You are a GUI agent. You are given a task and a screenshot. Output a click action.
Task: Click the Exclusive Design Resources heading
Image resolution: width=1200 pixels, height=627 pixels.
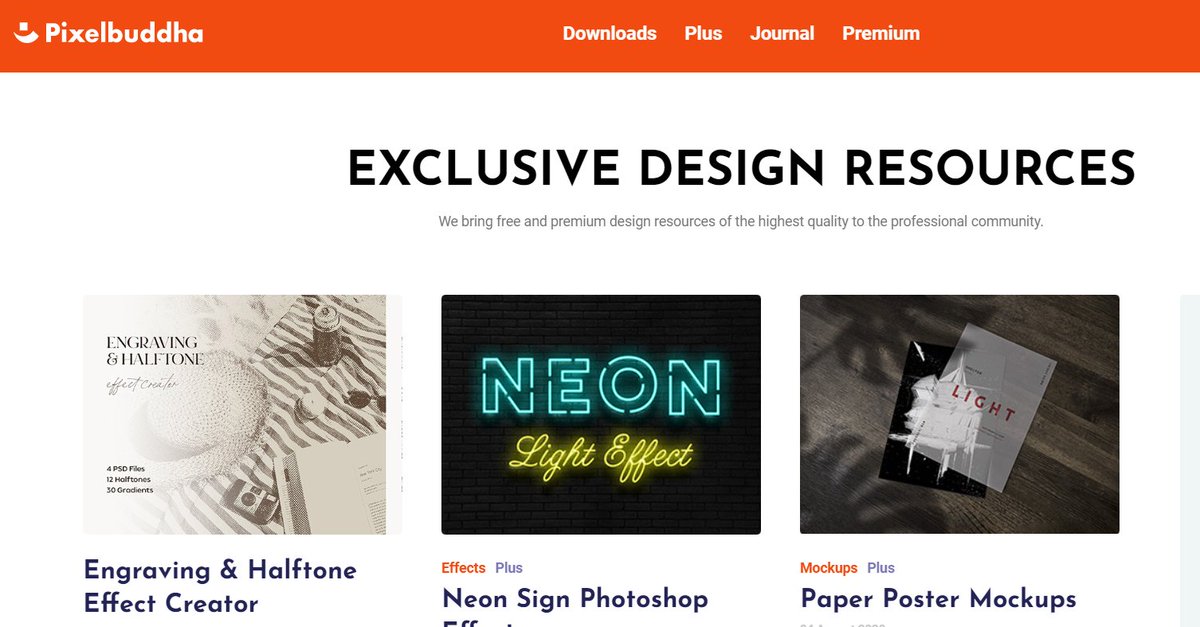click(741, 168)
